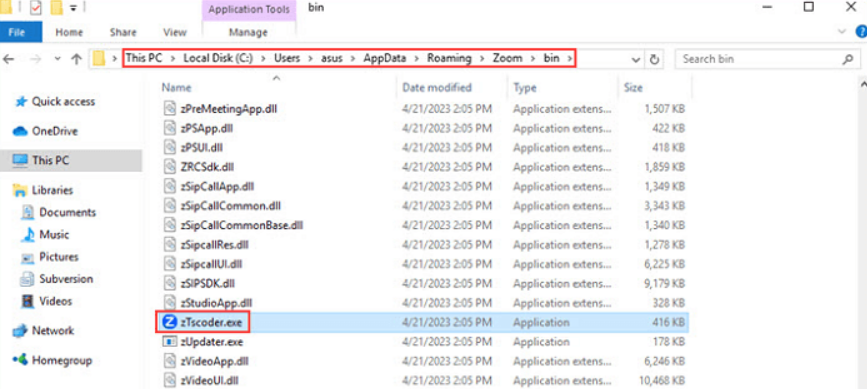Click the zSipcallUI.dll file icon
This screenshot has width=867, height=389.
point(169,264)
